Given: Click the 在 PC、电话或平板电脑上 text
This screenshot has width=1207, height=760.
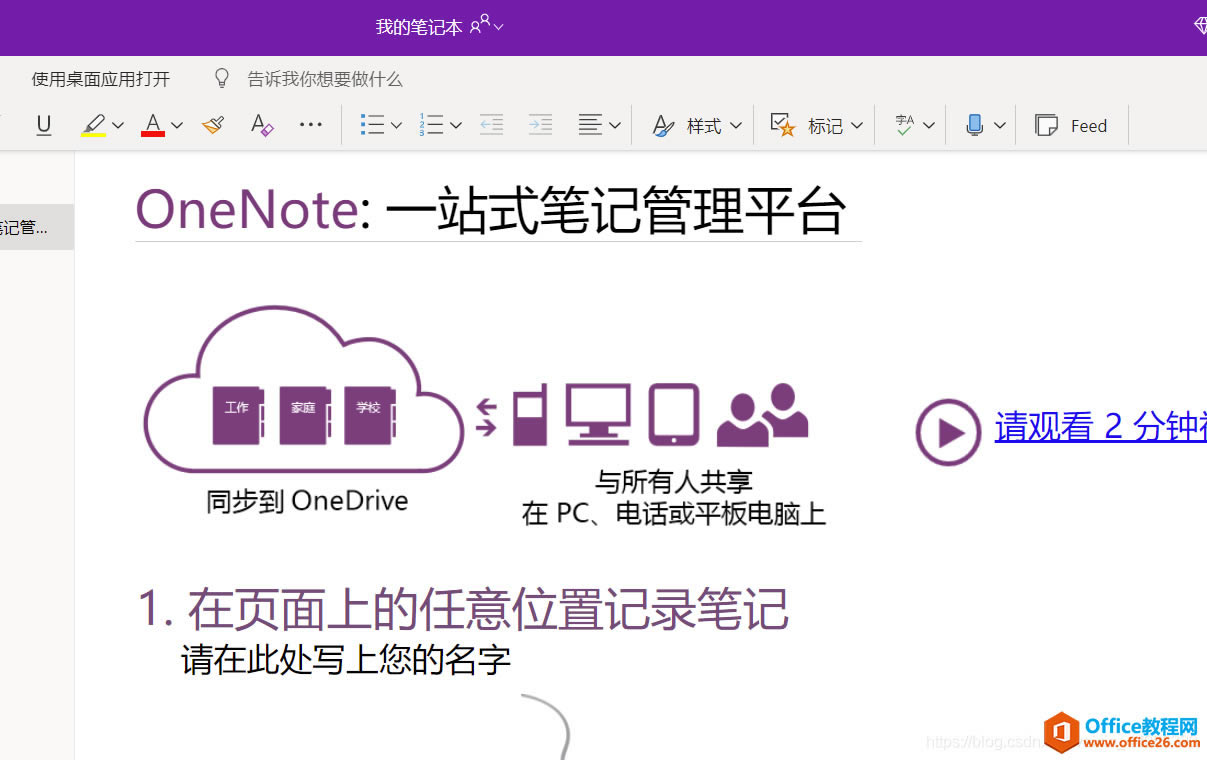Looking at the screenshot, I should coord(674,514).
